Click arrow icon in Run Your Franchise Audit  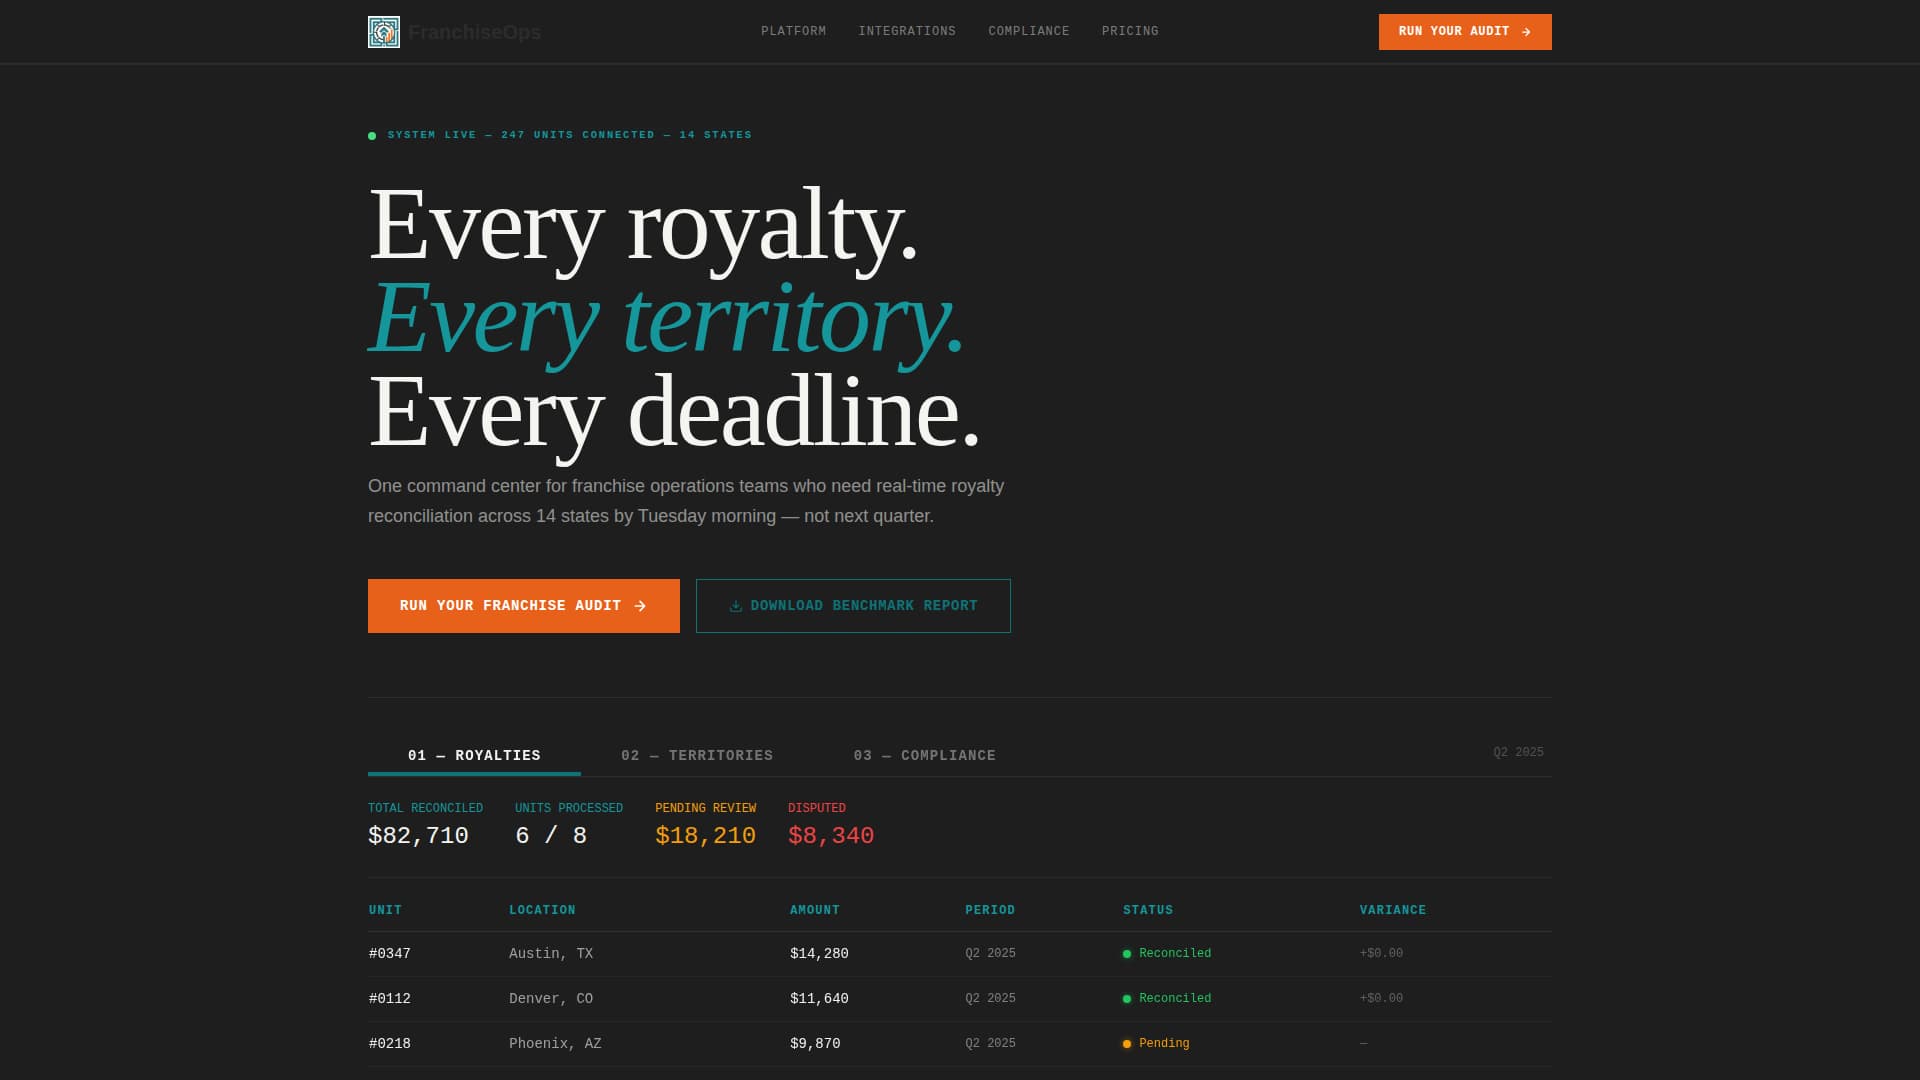tap(640, 606)
